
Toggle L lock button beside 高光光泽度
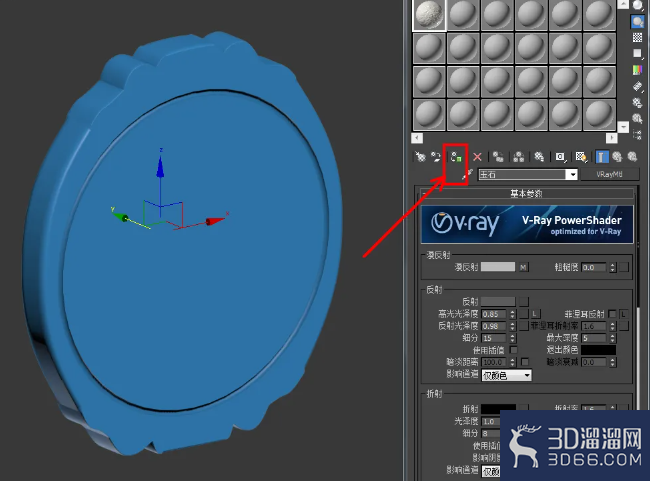[x=535, y=314]
